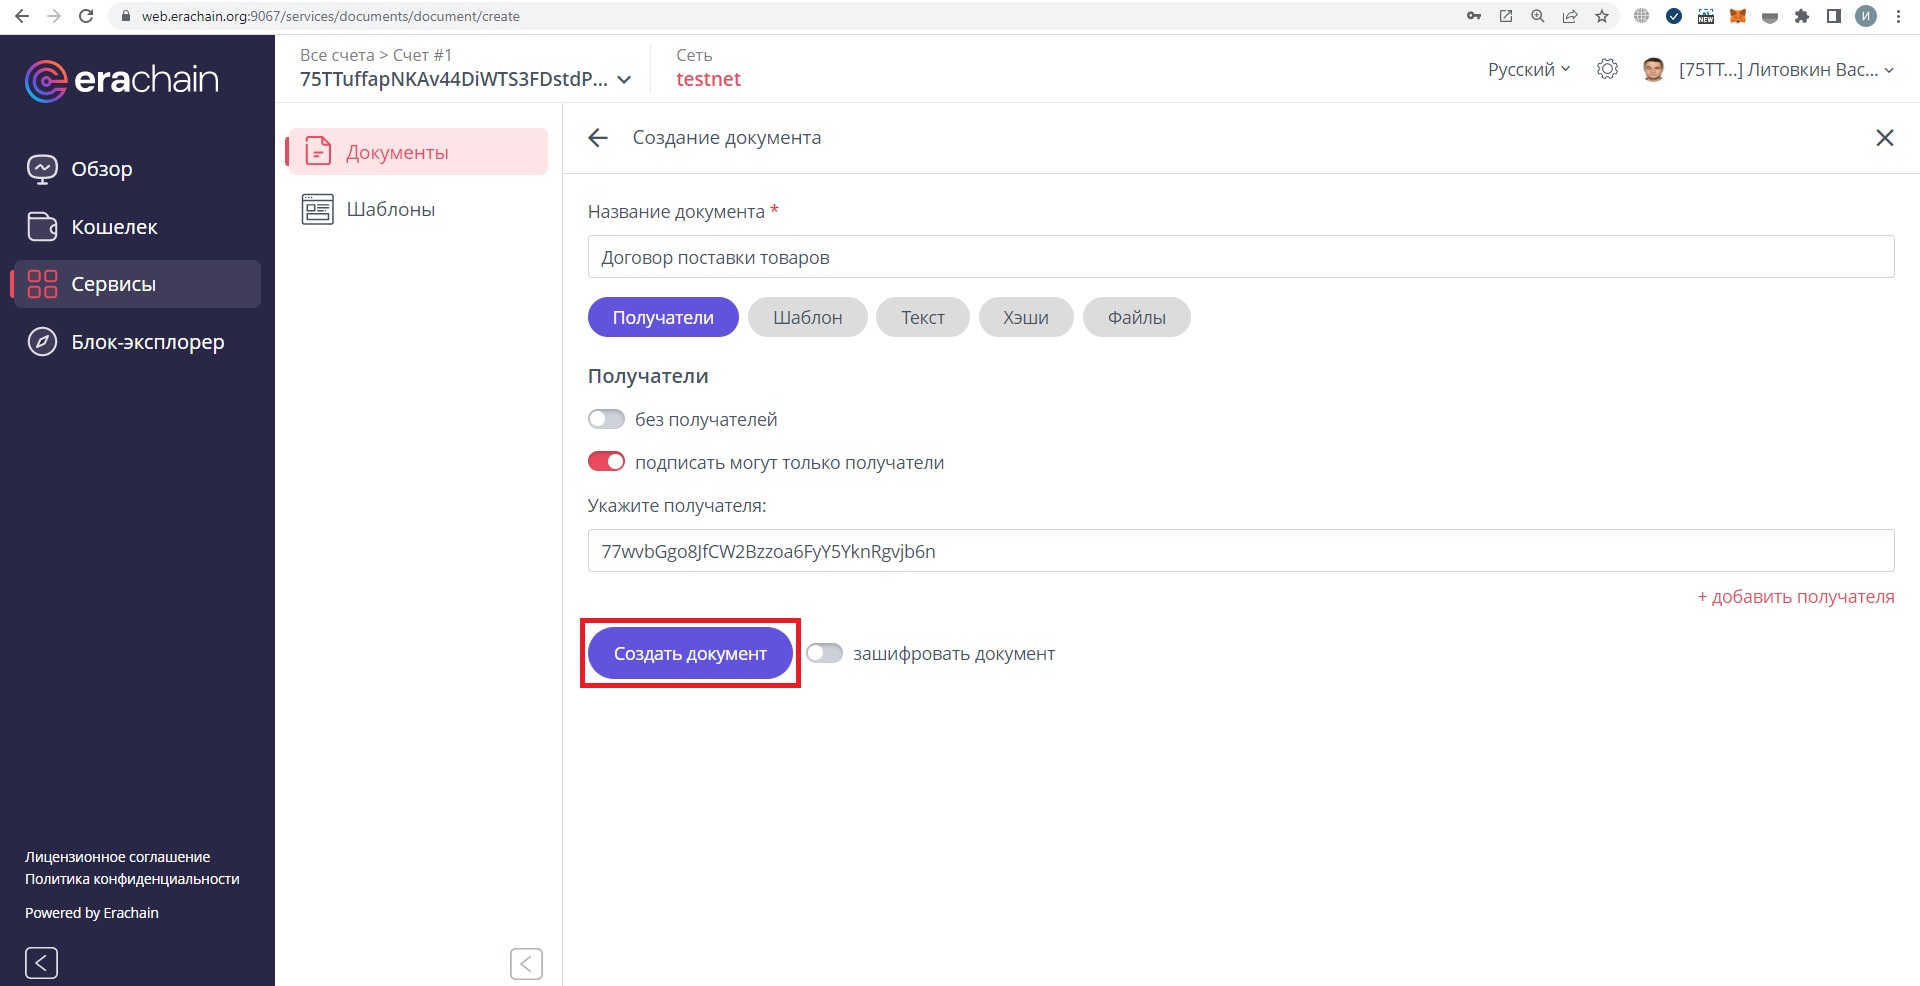Click + добавить получателя link
The height and width of the screenshot is (986, 1920).
1795,597
